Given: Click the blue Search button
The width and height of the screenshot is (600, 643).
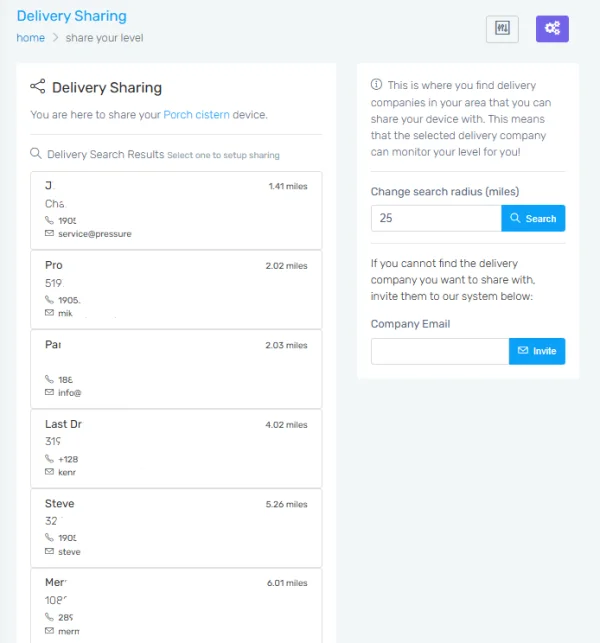Looking at the screenshot, I should click(x=533, y=218).
